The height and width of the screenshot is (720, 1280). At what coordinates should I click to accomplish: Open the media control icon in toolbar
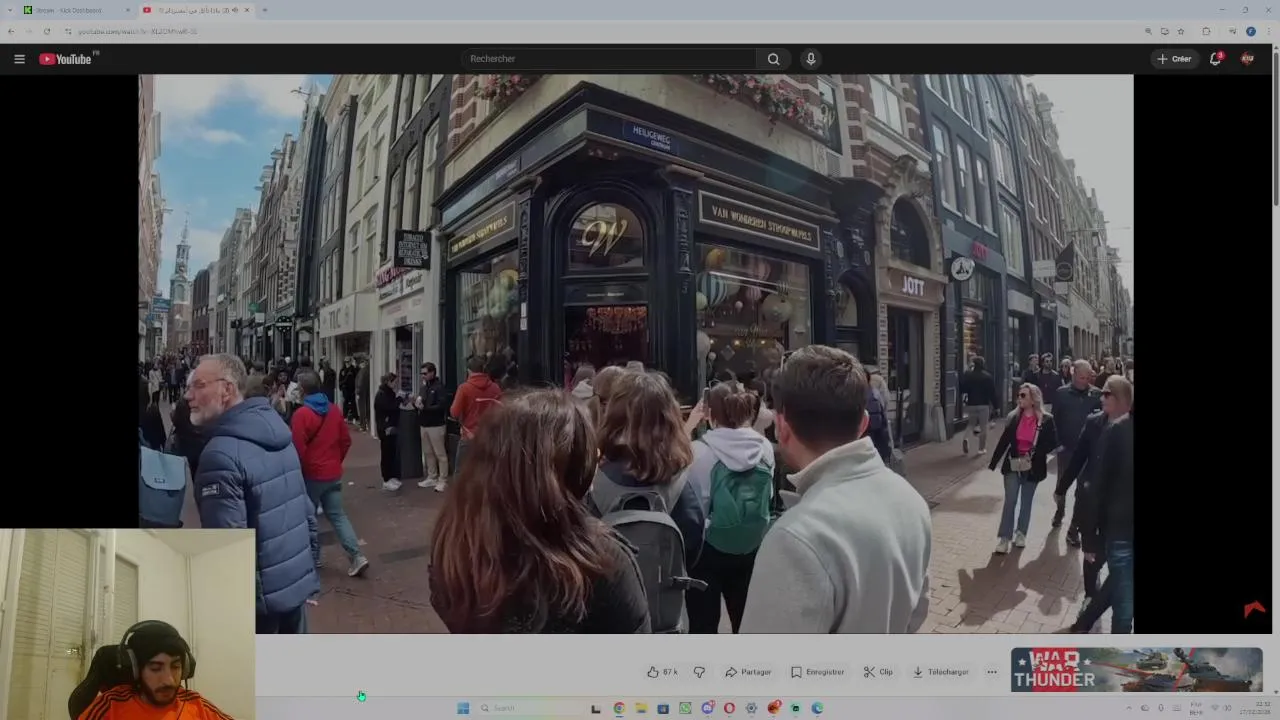tap(1233, 31)
